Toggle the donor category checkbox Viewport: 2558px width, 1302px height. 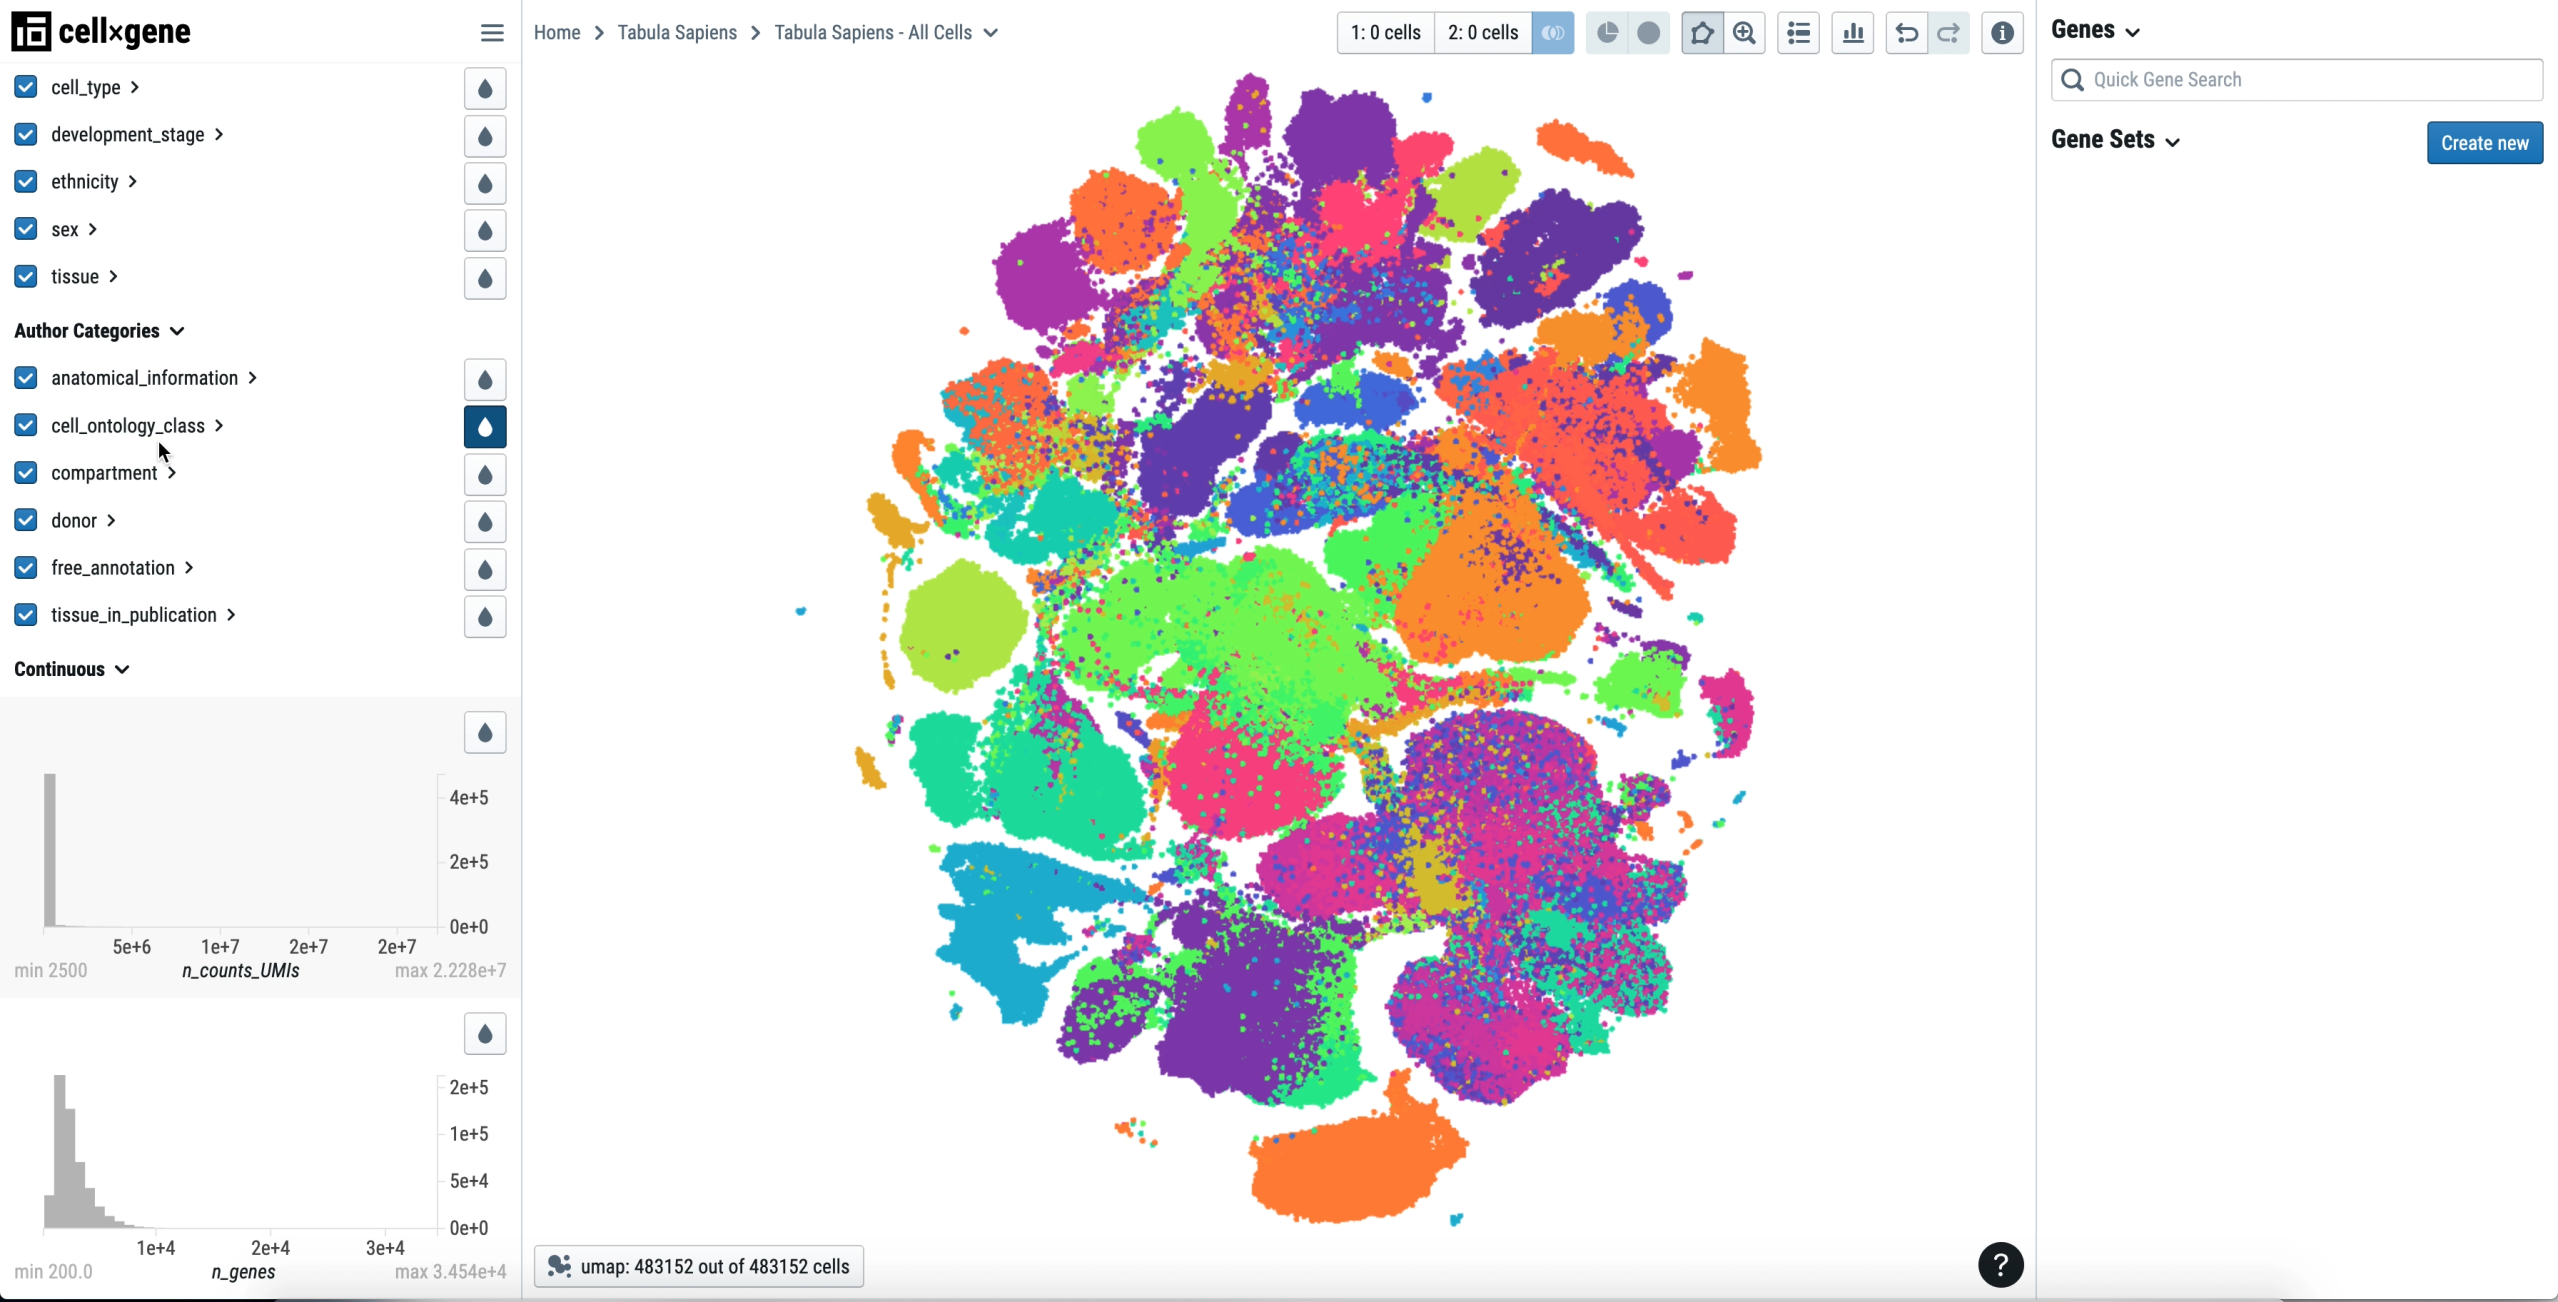tap(26, 520)
